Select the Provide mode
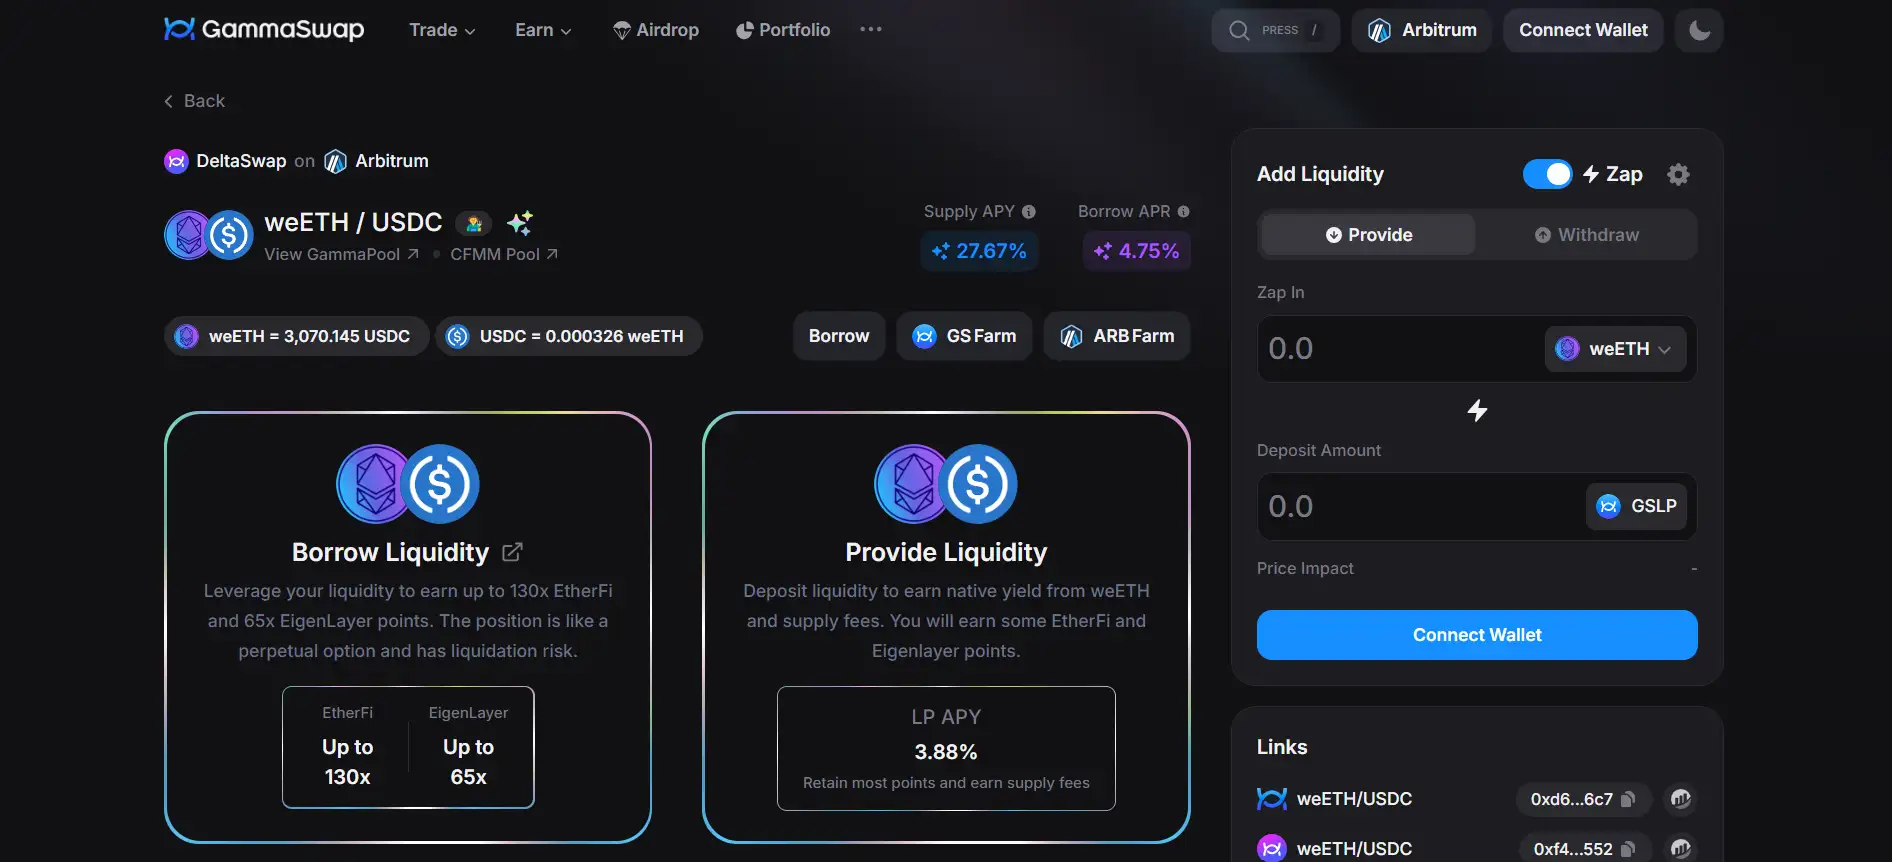The image size is (1892, 862). [1368, 235]
